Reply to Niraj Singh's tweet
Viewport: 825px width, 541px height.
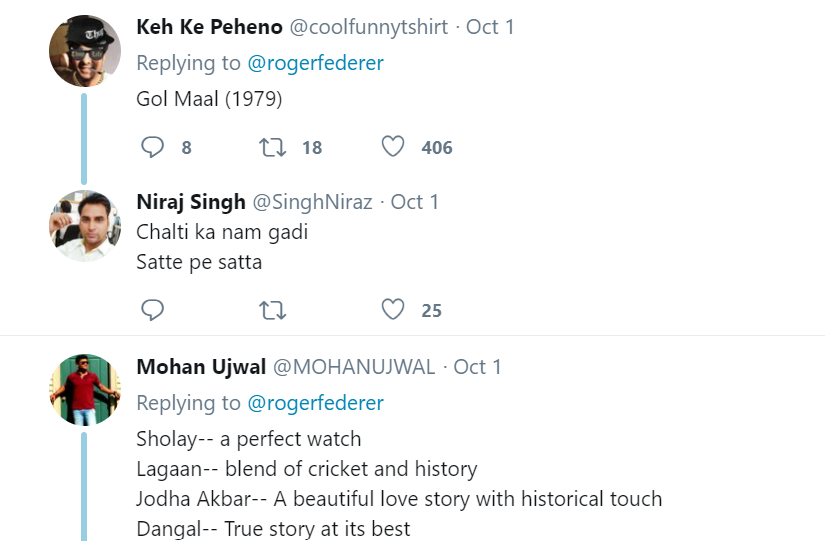152,310
